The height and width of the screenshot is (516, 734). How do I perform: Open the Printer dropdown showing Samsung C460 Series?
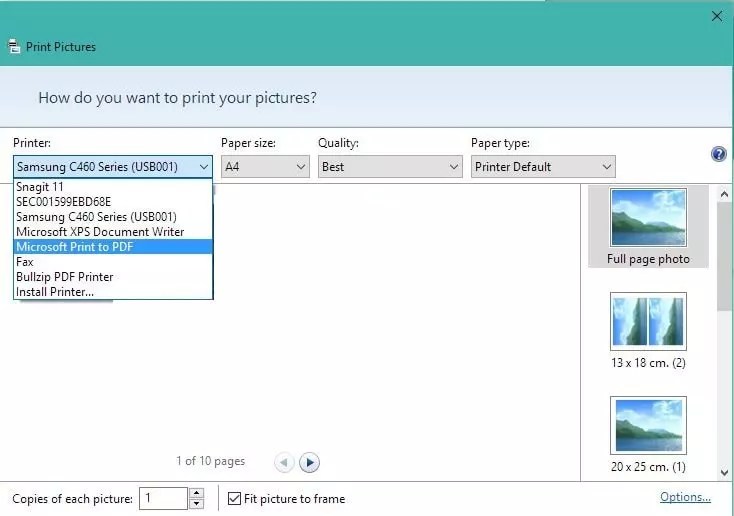pyautogui.click(x=113, y=167)
